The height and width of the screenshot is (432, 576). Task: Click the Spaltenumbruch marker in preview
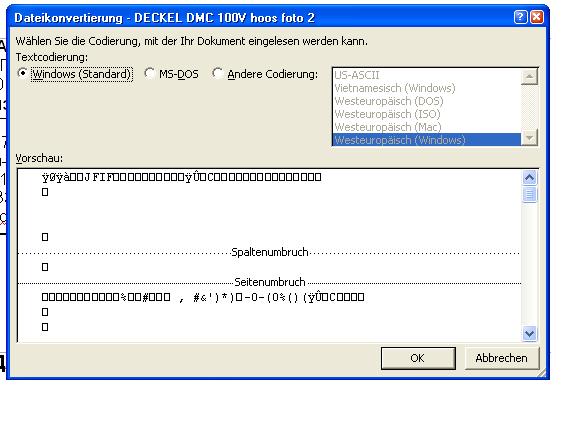(270, 252)
